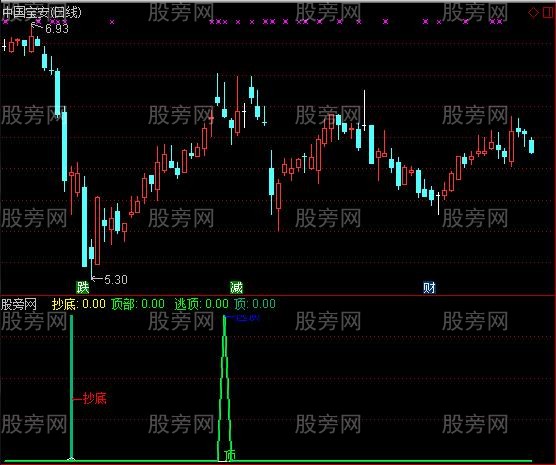Image resolution: width=556 pixels, height=465 pixels.
Task: Click the blue label at indicator peak
Action: point(248,318)
